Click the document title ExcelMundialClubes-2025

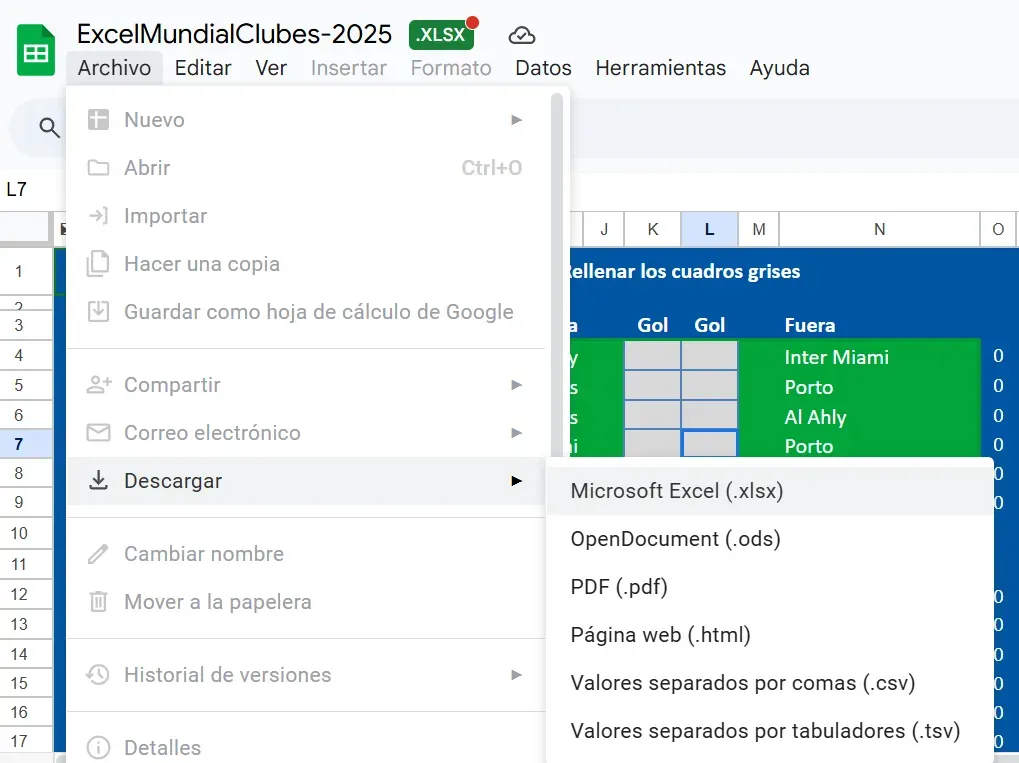(x=234, y=34)
